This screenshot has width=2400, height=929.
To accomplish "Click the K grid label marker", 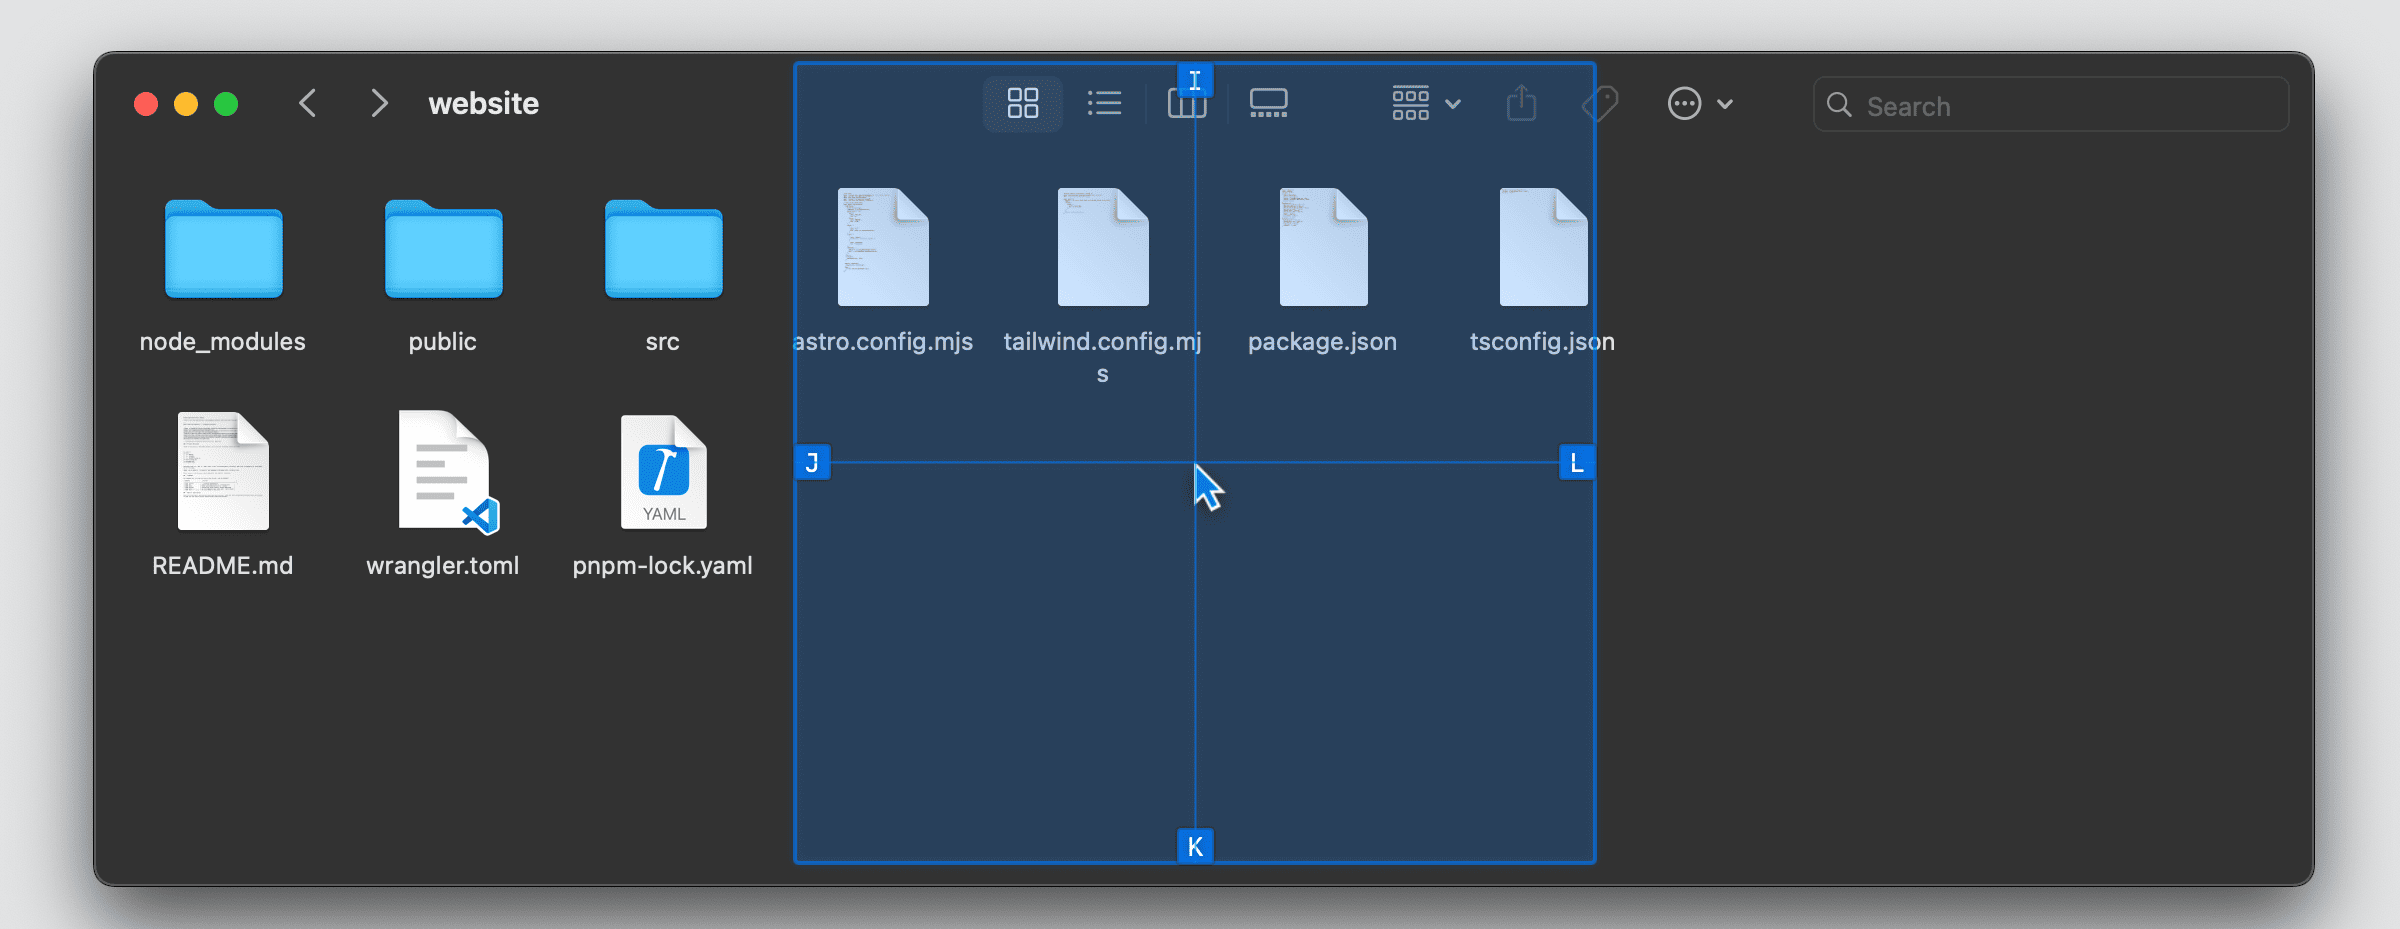I will click(x=1195, y=846).
